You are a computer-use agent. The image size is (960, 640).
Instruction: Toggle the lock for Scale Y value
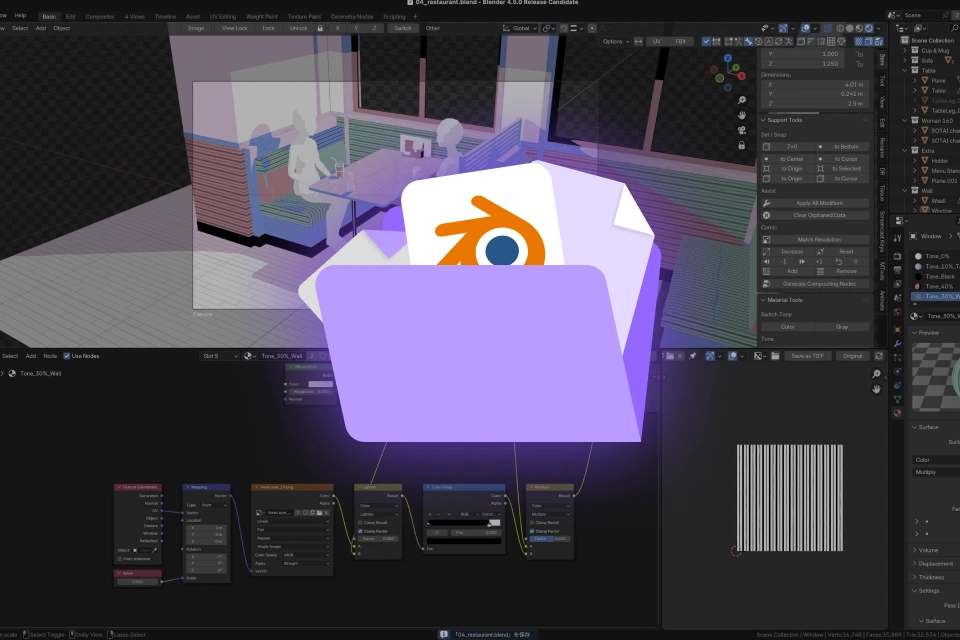(x=860, y=54)
